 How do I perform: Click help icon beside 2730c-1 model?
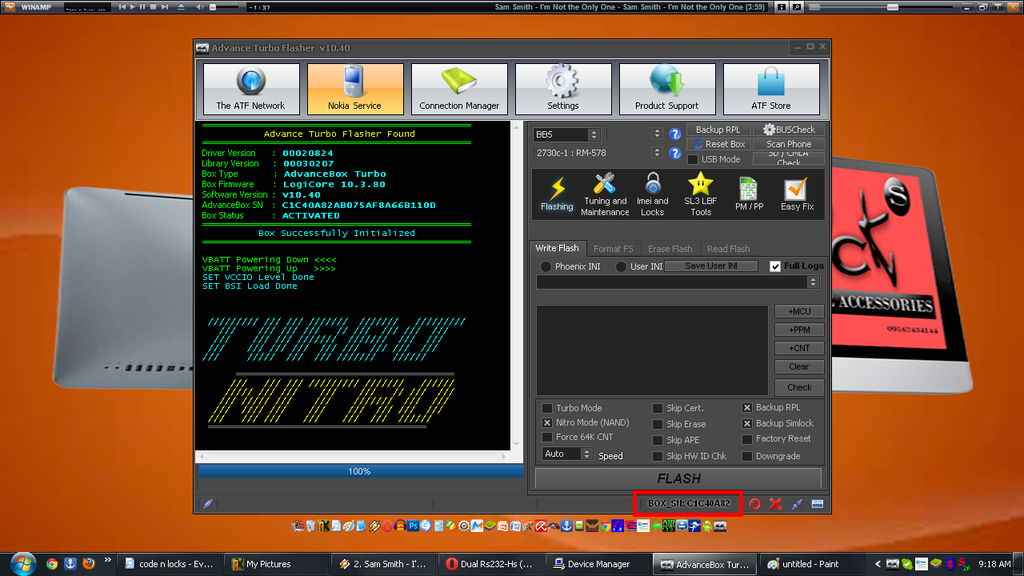(x=675, y=153)
